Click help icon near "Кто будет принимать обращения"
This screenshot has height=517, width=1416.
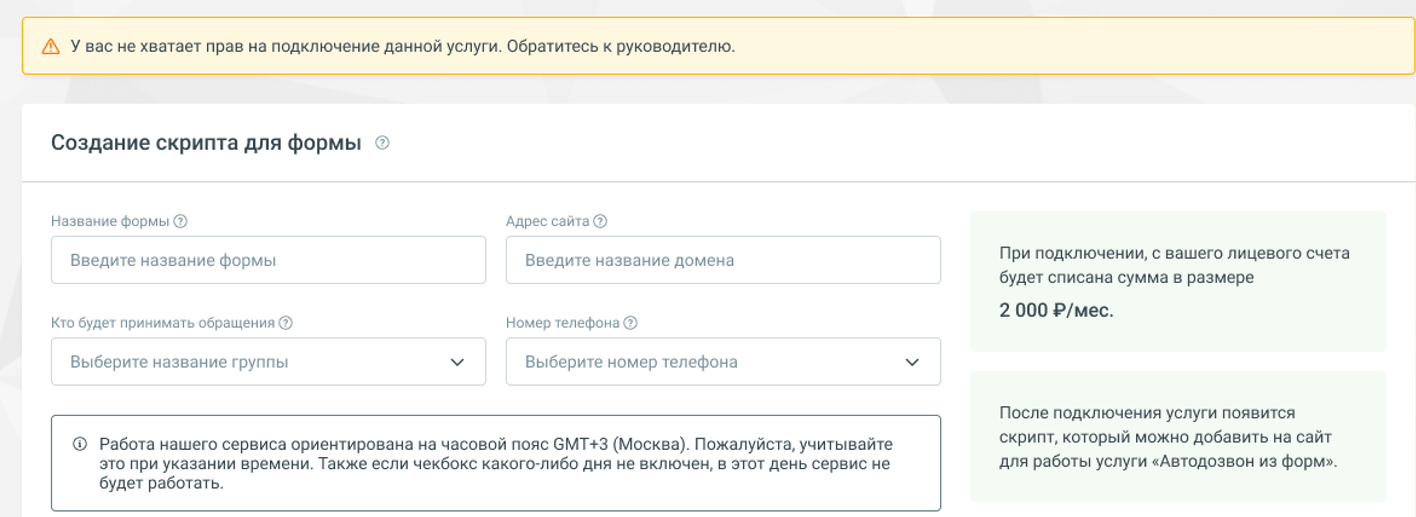click(x=286, y=323)
